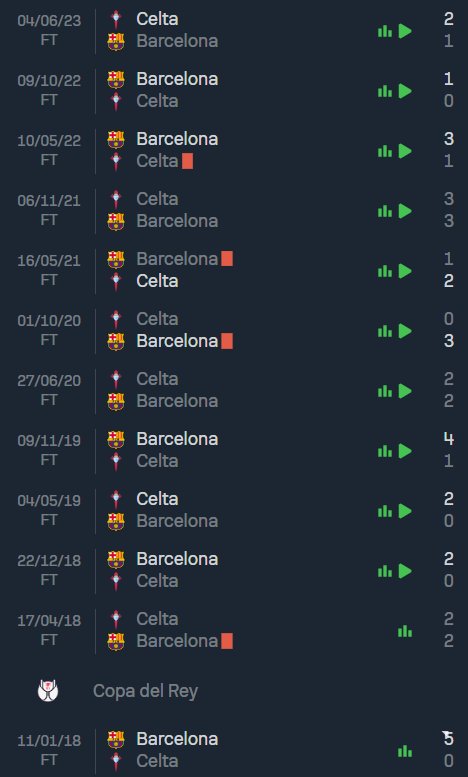Open stats icon for 22/12/18 match

[x=385, y=571]
